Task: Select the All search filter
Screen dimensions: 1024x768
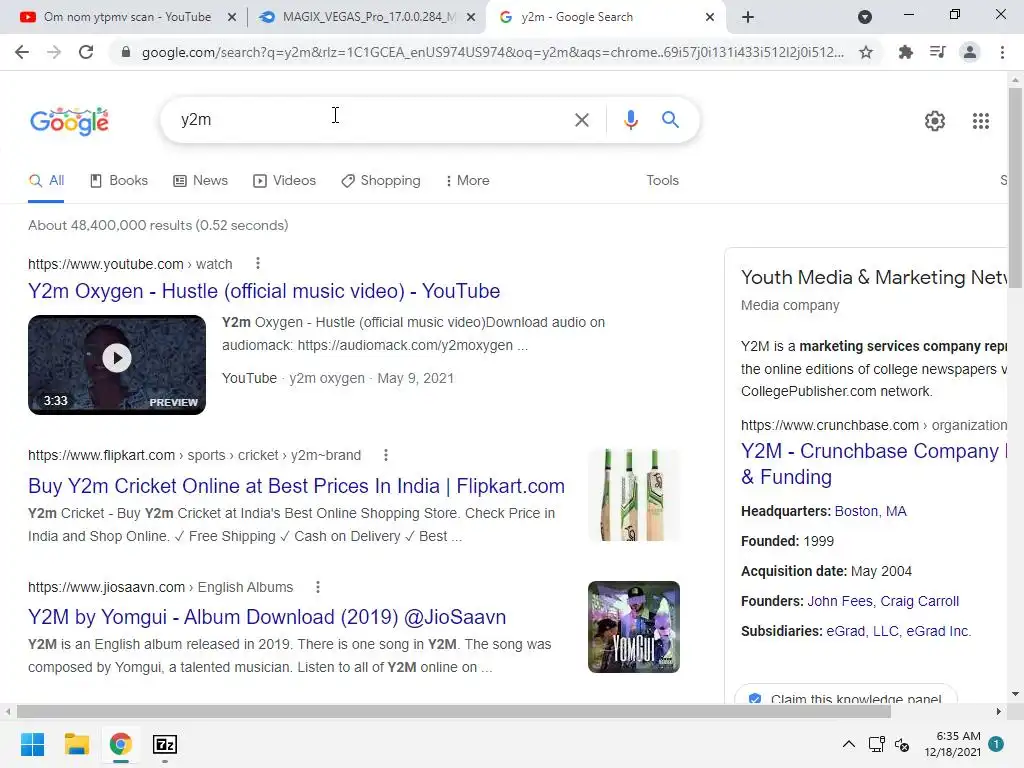Action: (46, 181)
